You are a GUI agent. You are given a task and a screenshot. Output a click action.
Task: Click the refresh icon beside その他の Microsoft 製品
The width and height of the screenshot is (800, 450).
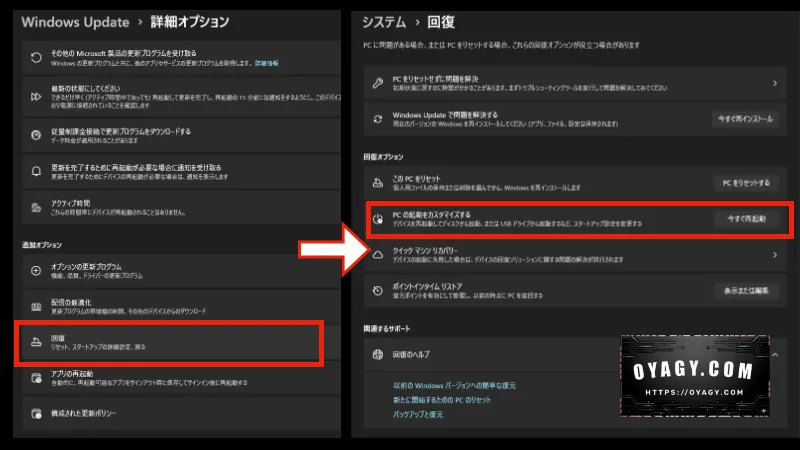pos(36,58)
